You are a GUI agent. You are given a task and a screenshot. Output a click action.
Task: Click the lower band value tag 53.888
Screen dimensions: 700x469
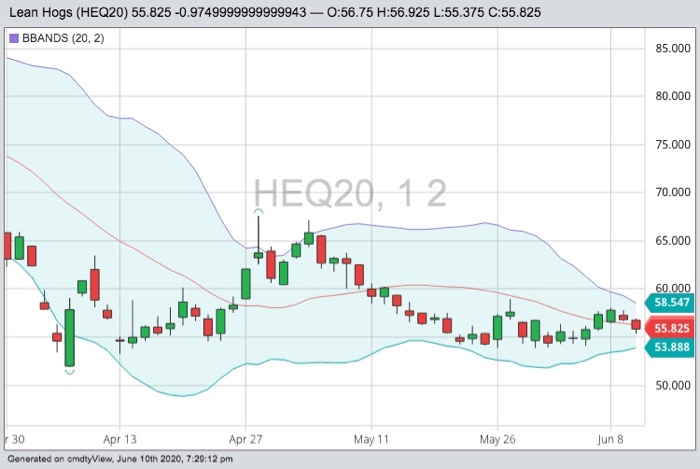pyautogui.click(x=671, y=347)
